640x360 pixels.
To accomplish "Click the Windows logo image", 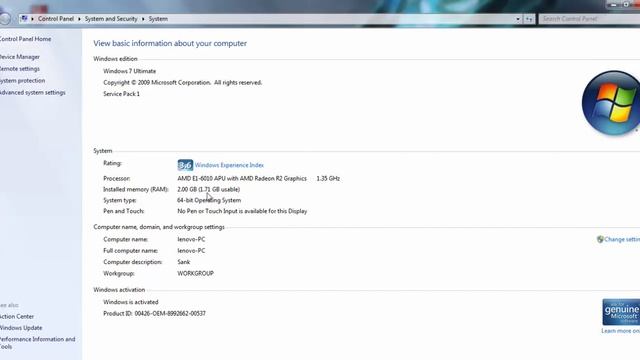I will pos(611,103).
